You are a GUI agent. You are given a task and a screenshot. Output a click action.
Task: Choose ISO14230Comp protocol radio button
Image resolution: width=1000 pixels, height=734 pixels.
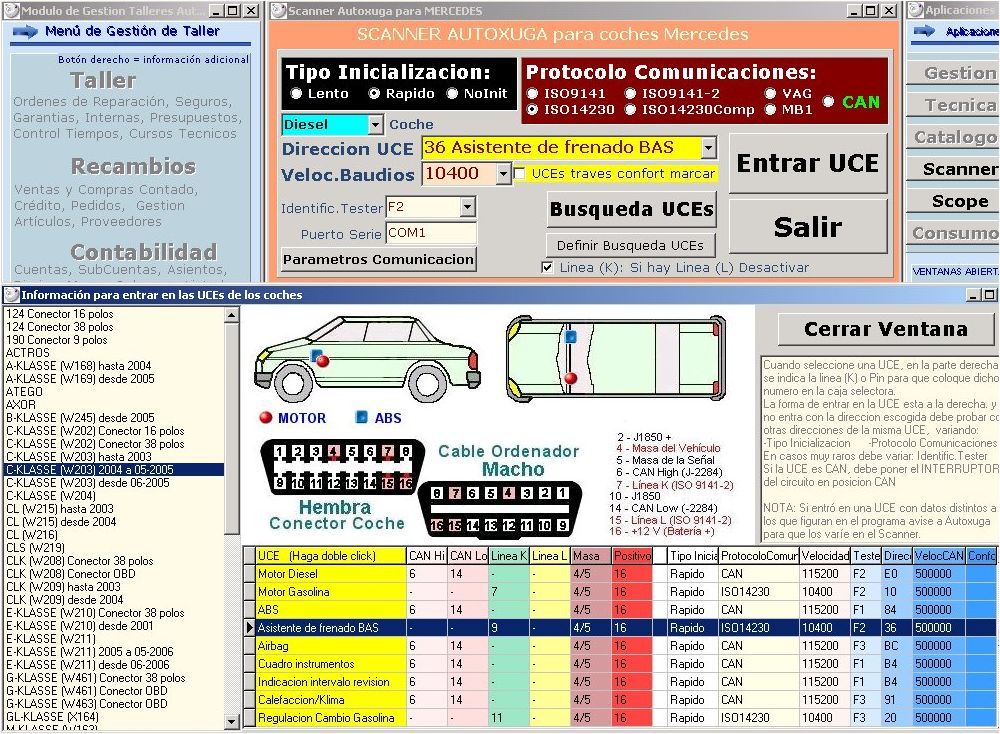point(630,110)
